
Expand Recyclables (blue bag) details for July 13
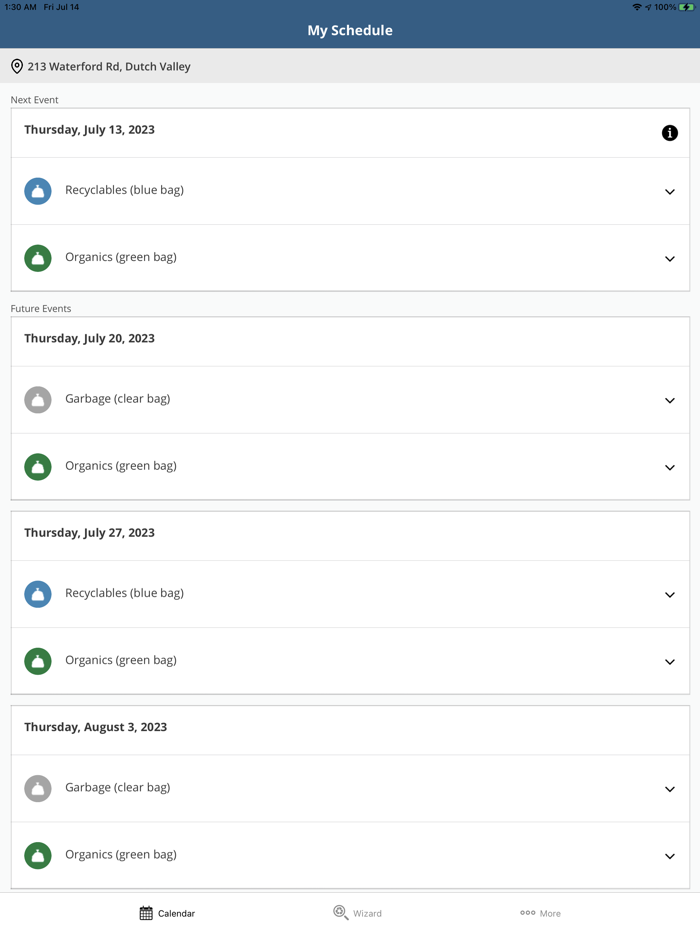tap(670, 192)
